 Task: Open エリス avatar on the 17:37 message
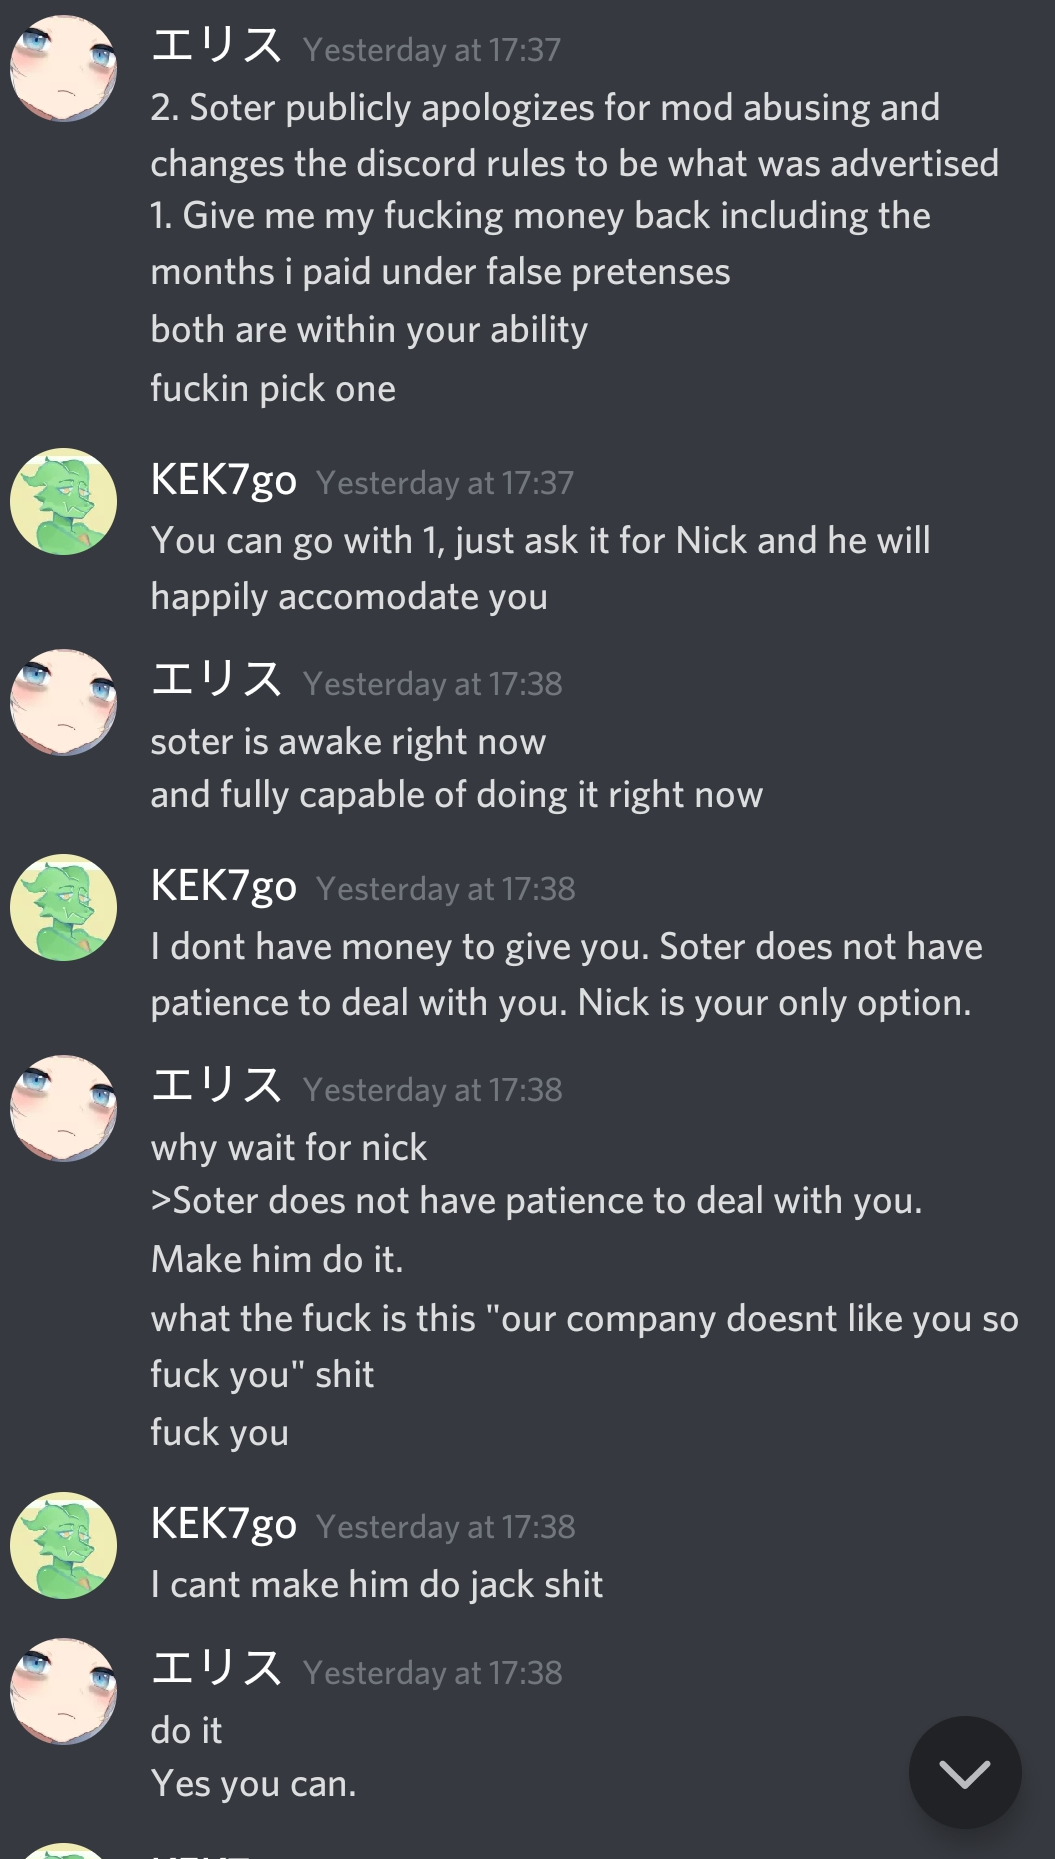(63, 68)
